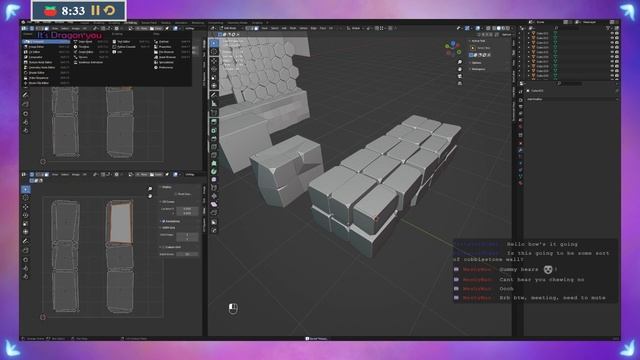
Task: Open Python Console from the Scripting column
Action: tap(131, 47)
